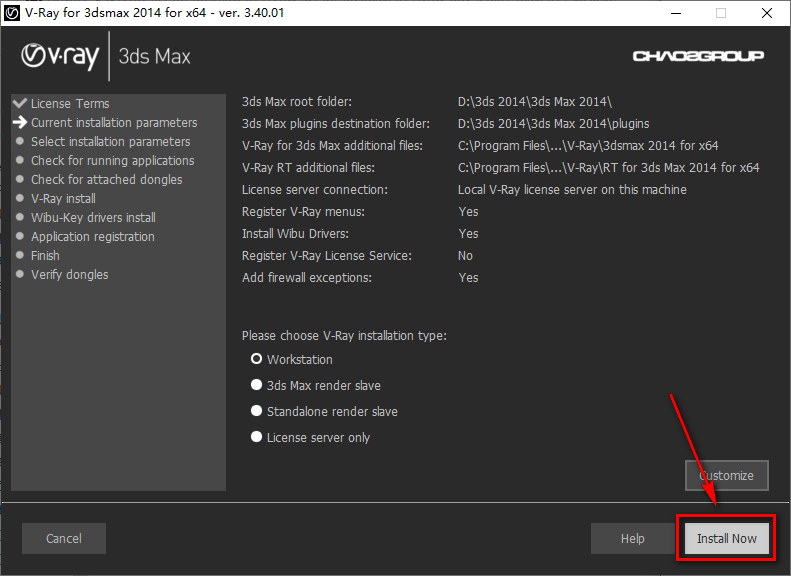Click the Help button
This screenshot has height=576, width=791.
click(x=632, y=538)
